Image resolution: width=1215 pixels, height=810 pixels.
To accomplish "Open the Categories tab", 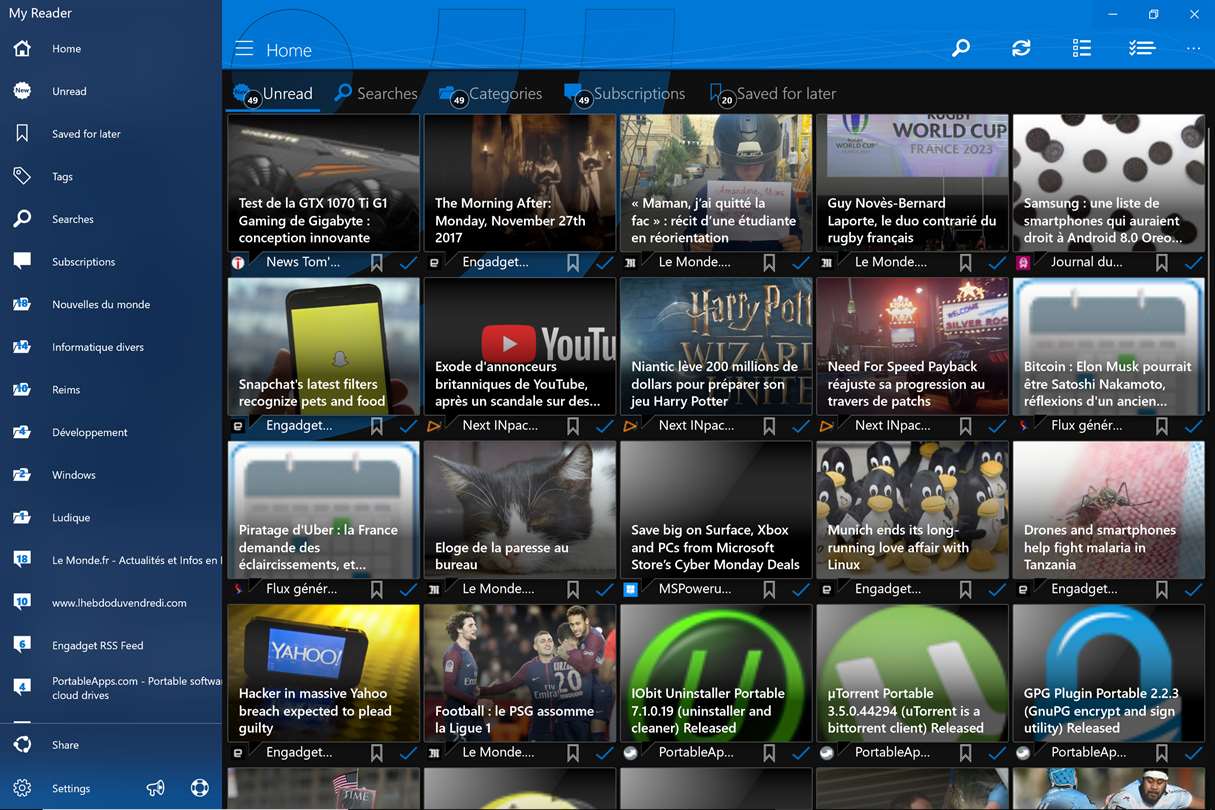I will coord(491,94).
